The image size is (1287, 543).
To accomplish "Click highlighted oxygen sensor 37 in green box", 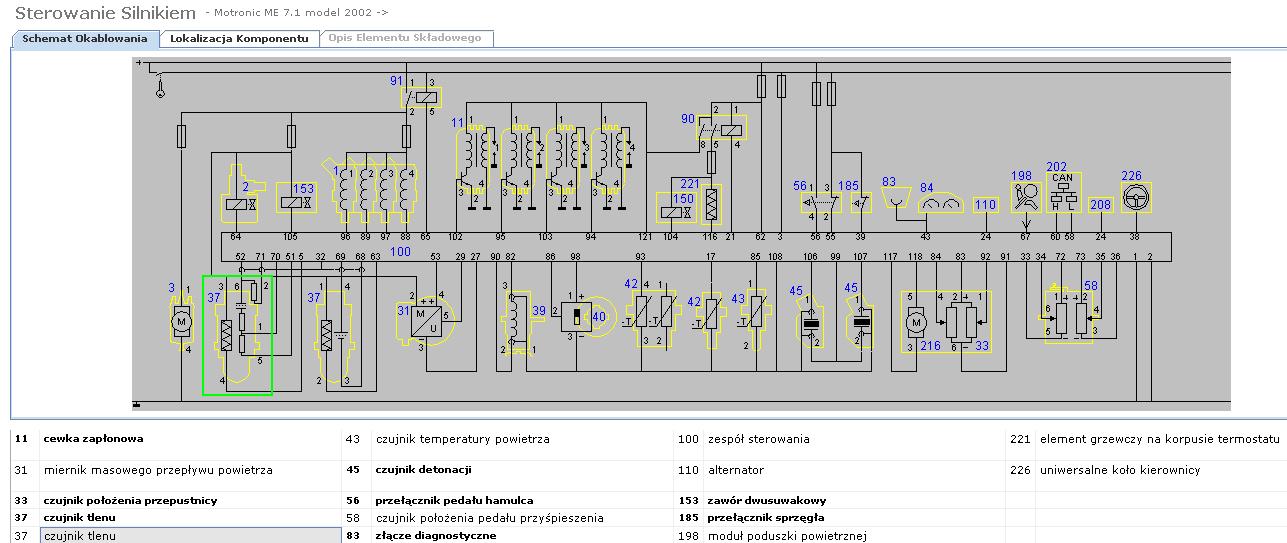I will 237,335.
